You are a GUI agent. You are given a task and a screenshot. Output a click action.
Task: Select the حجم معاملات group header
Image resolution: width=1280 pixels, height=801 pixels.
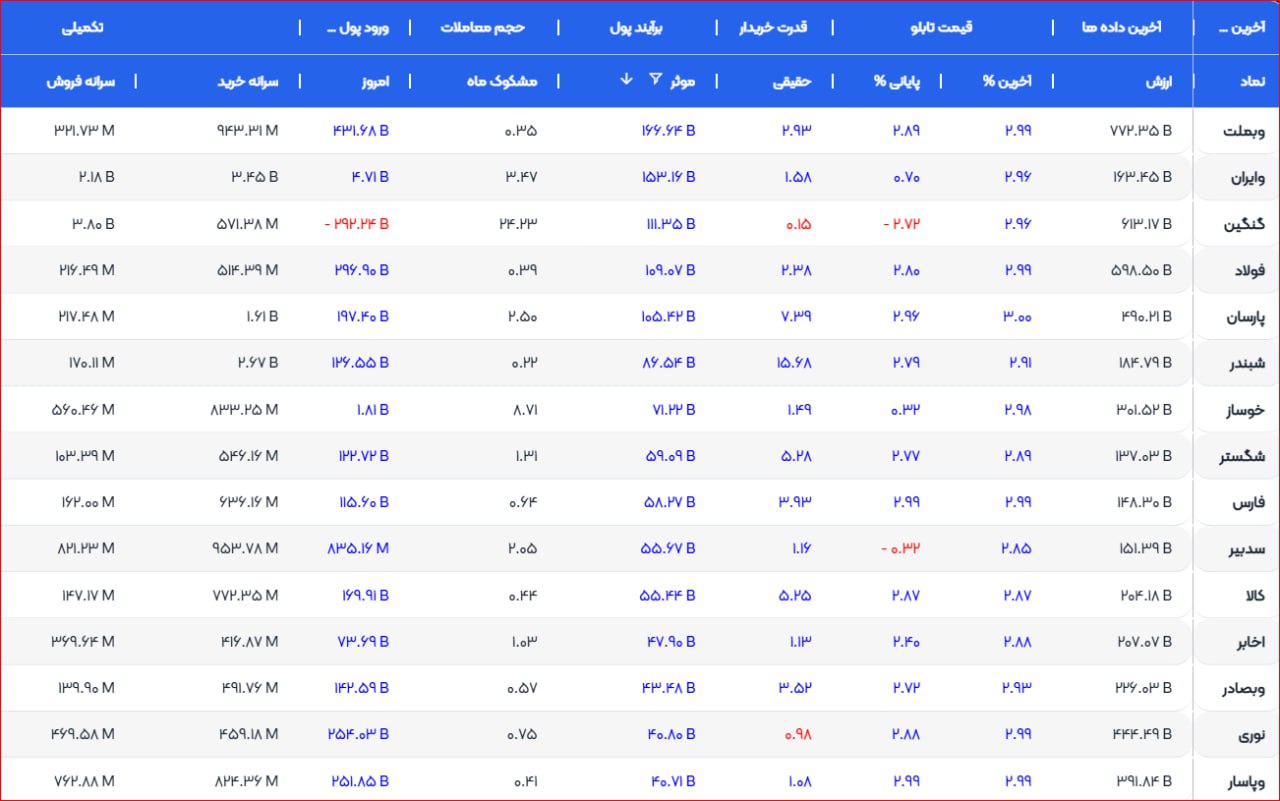pos(483,28)
